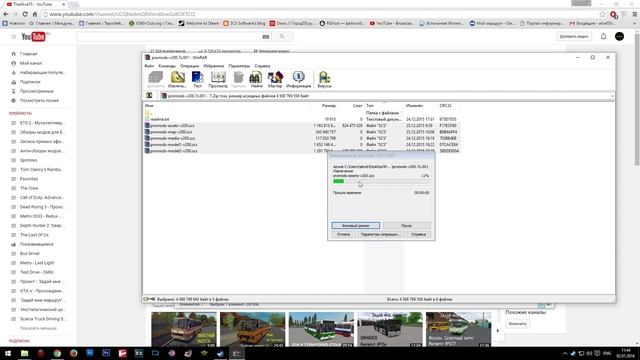Open Chrome from the taskbar

coord(57,353)
